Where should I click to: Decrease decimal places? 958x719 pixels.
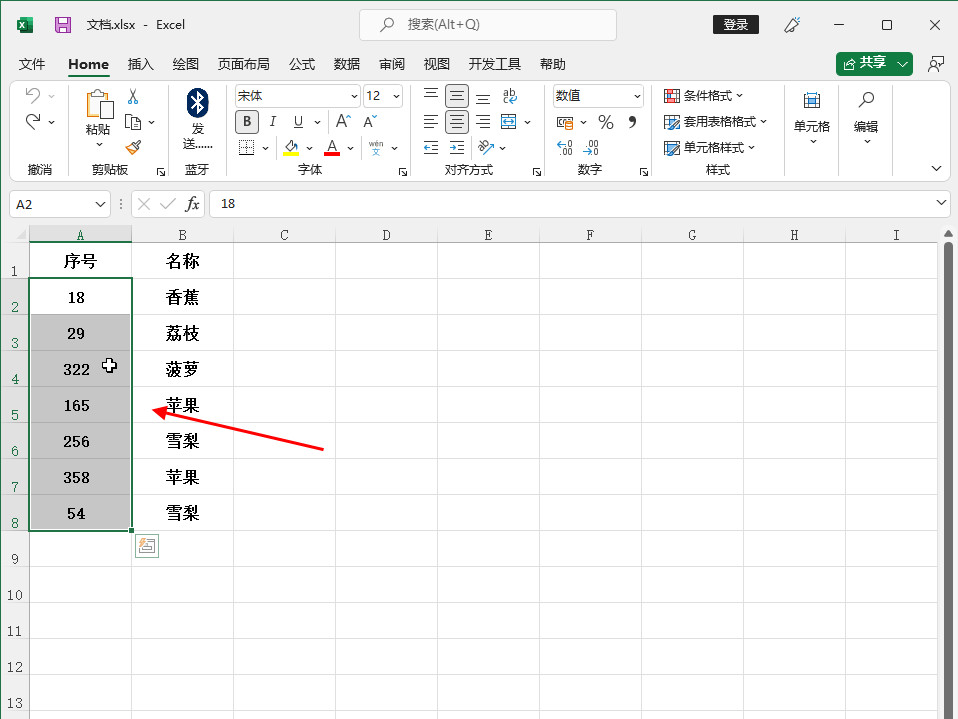pyautogui.click(x=591, y=147)
